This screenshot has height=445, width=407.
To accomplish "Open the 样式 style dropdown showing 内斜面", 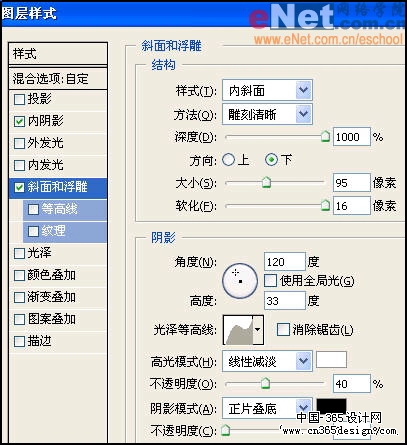I will 267,90.
